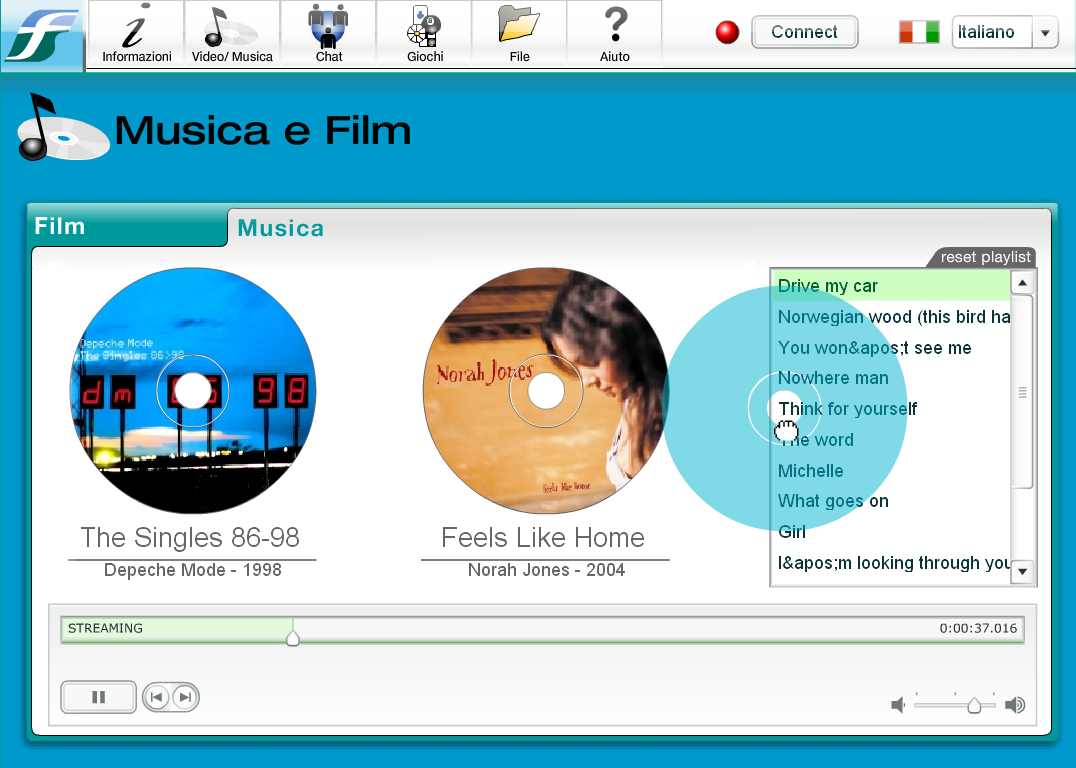This screenshot has height=768, width=1076.
Task: Select Girl track in playlist
Action: [x=891, y=532]
